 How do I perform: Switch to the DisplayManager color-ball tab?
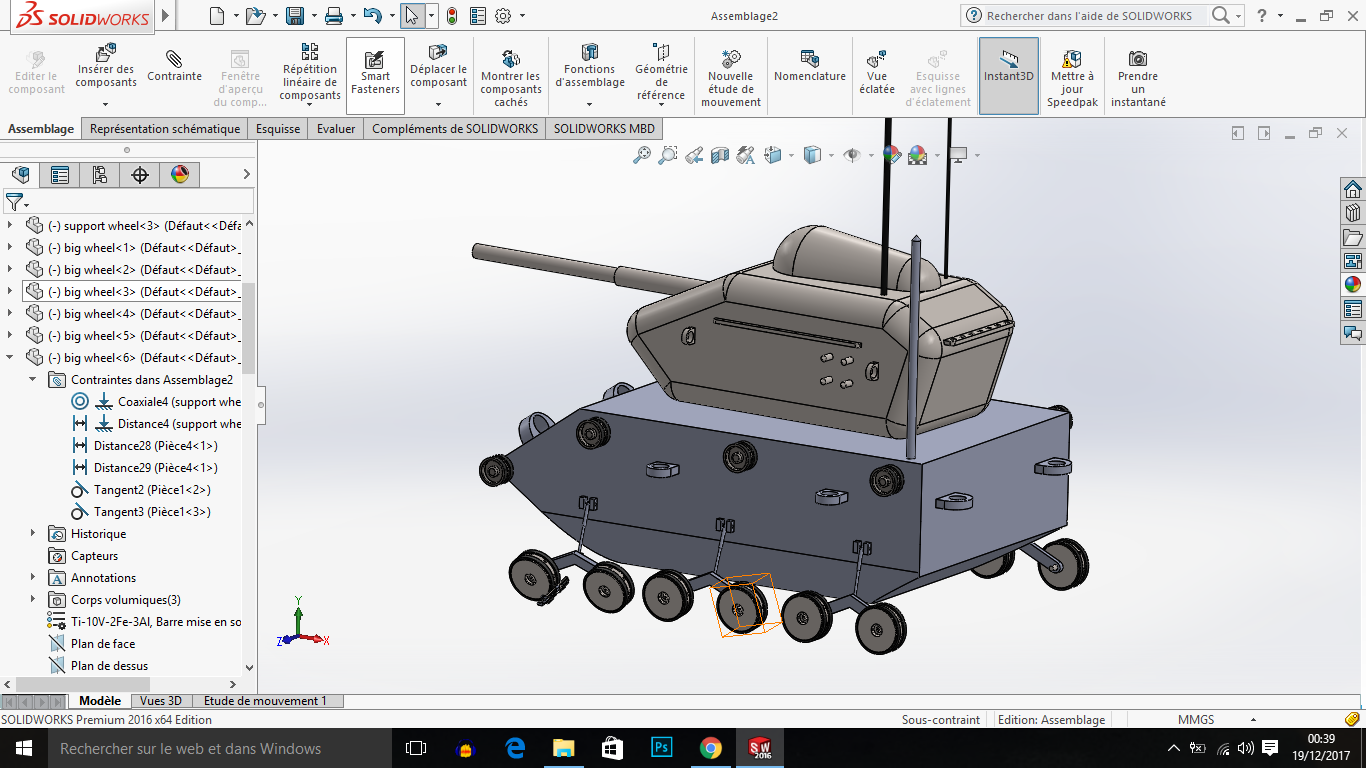(x=180, y=175)
